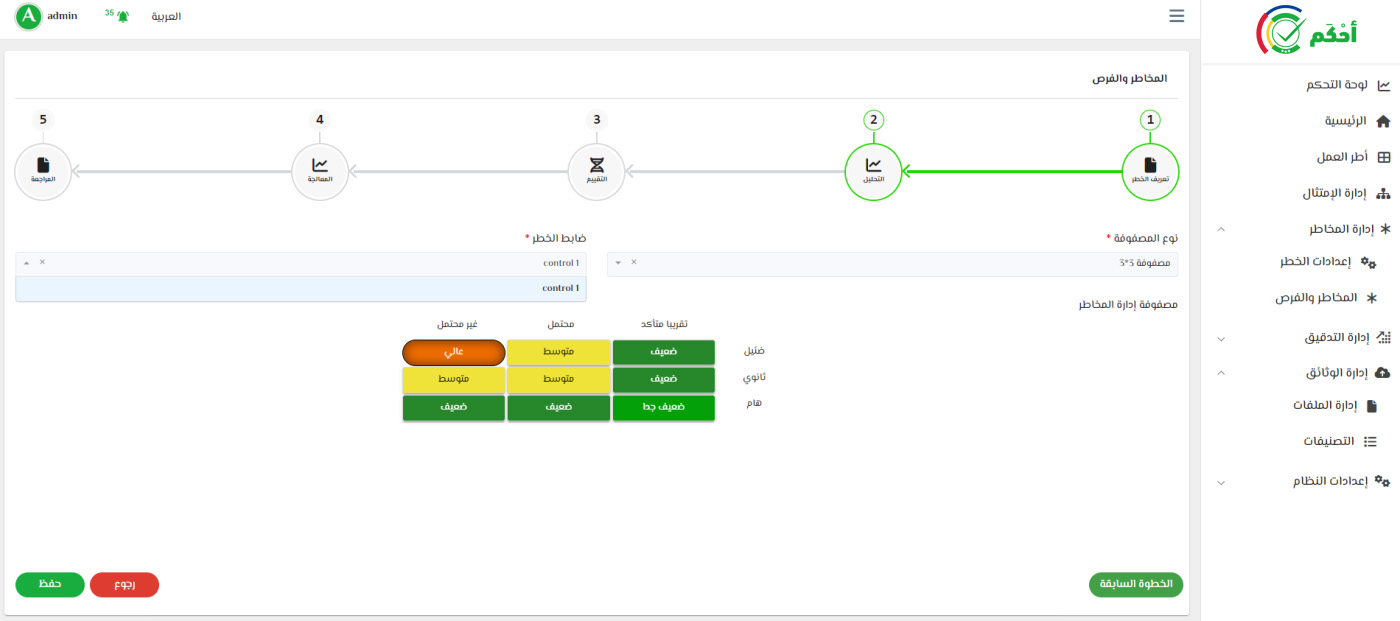1400x621 pixels.
Task: Click the إعدادات الخطر gears icon
Action: point(1369,262)
